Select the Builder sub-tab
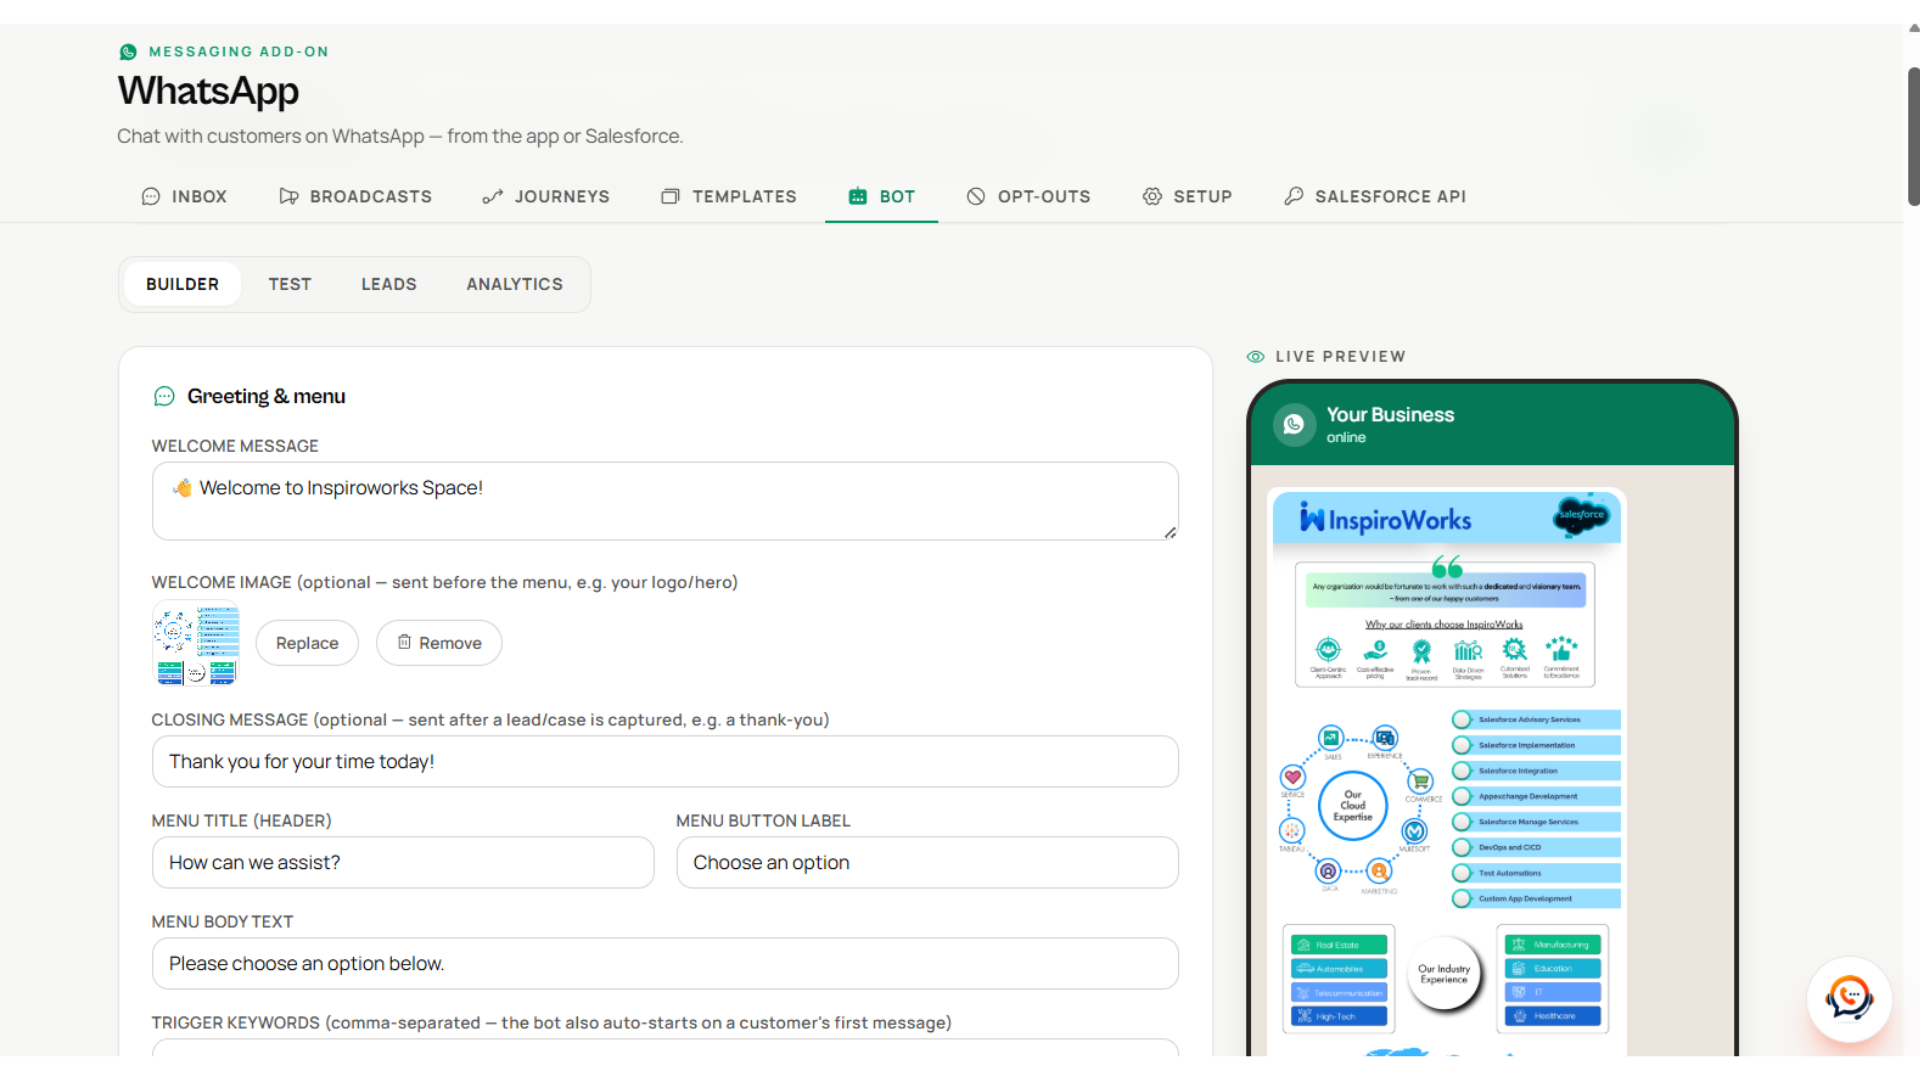The width and height of the screenshot is (1920, 1080). coord(182,284)
